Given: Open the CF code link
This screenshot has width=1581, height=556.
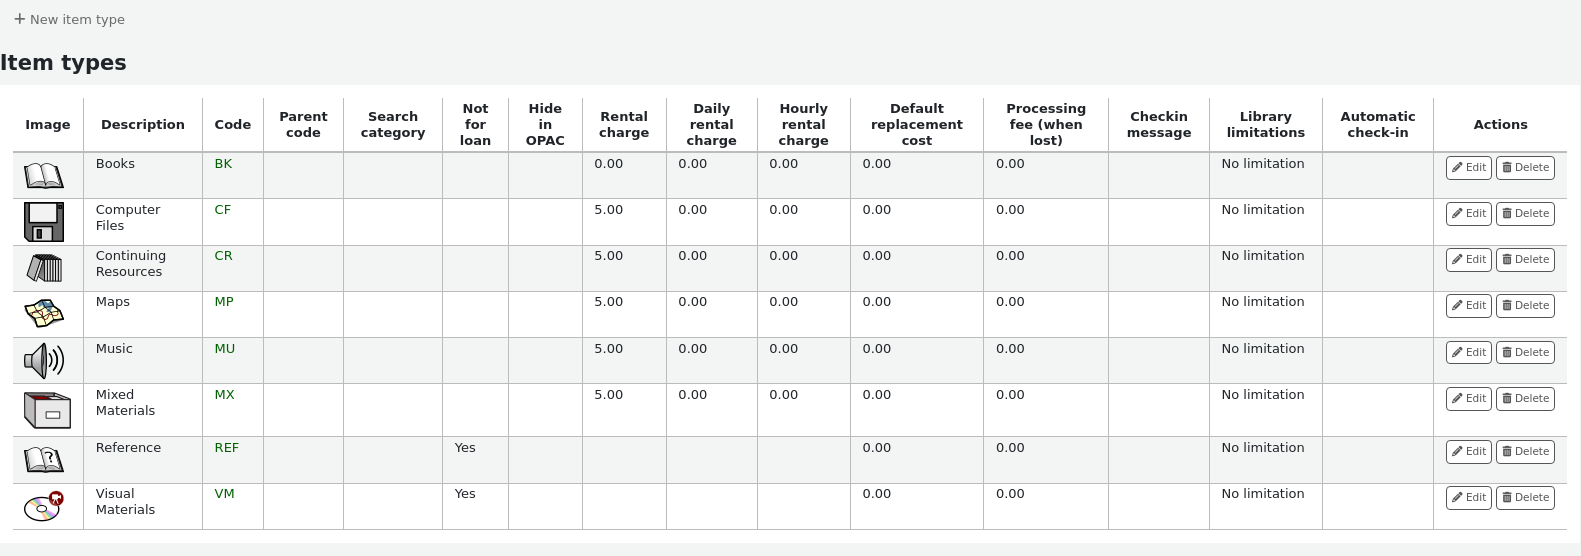Looking at the screenshot, I should point(222,210).
